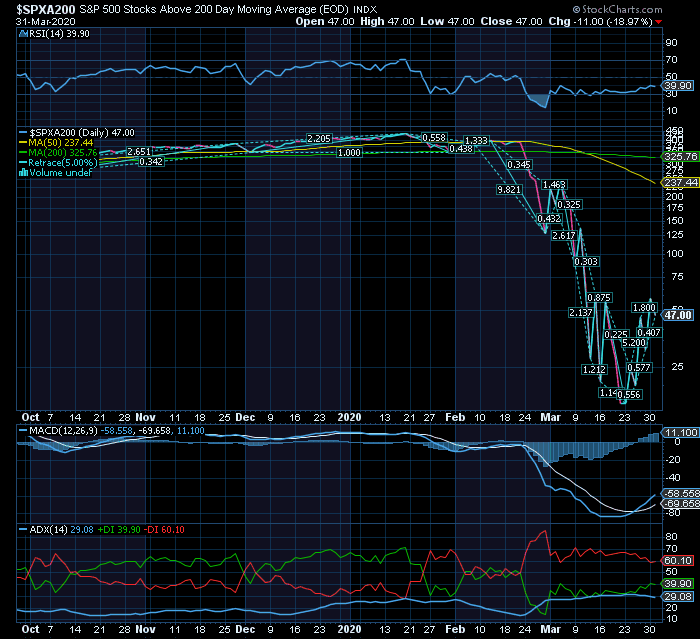This screenshot has width=700, height=639.
Task: Click the ADX(14) 29.08 legend label
Action: click(x=61, y=530)
